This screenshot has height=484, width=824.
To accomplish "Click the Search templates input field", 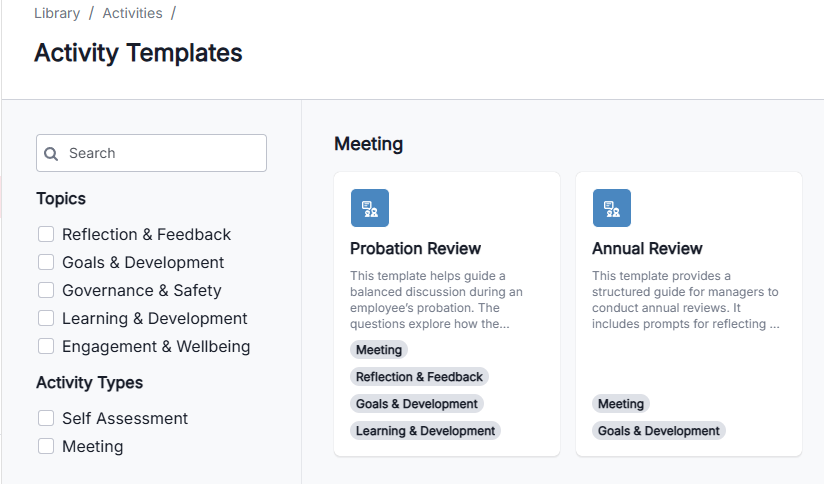I will pyautogui.click(x=151, y=153).
